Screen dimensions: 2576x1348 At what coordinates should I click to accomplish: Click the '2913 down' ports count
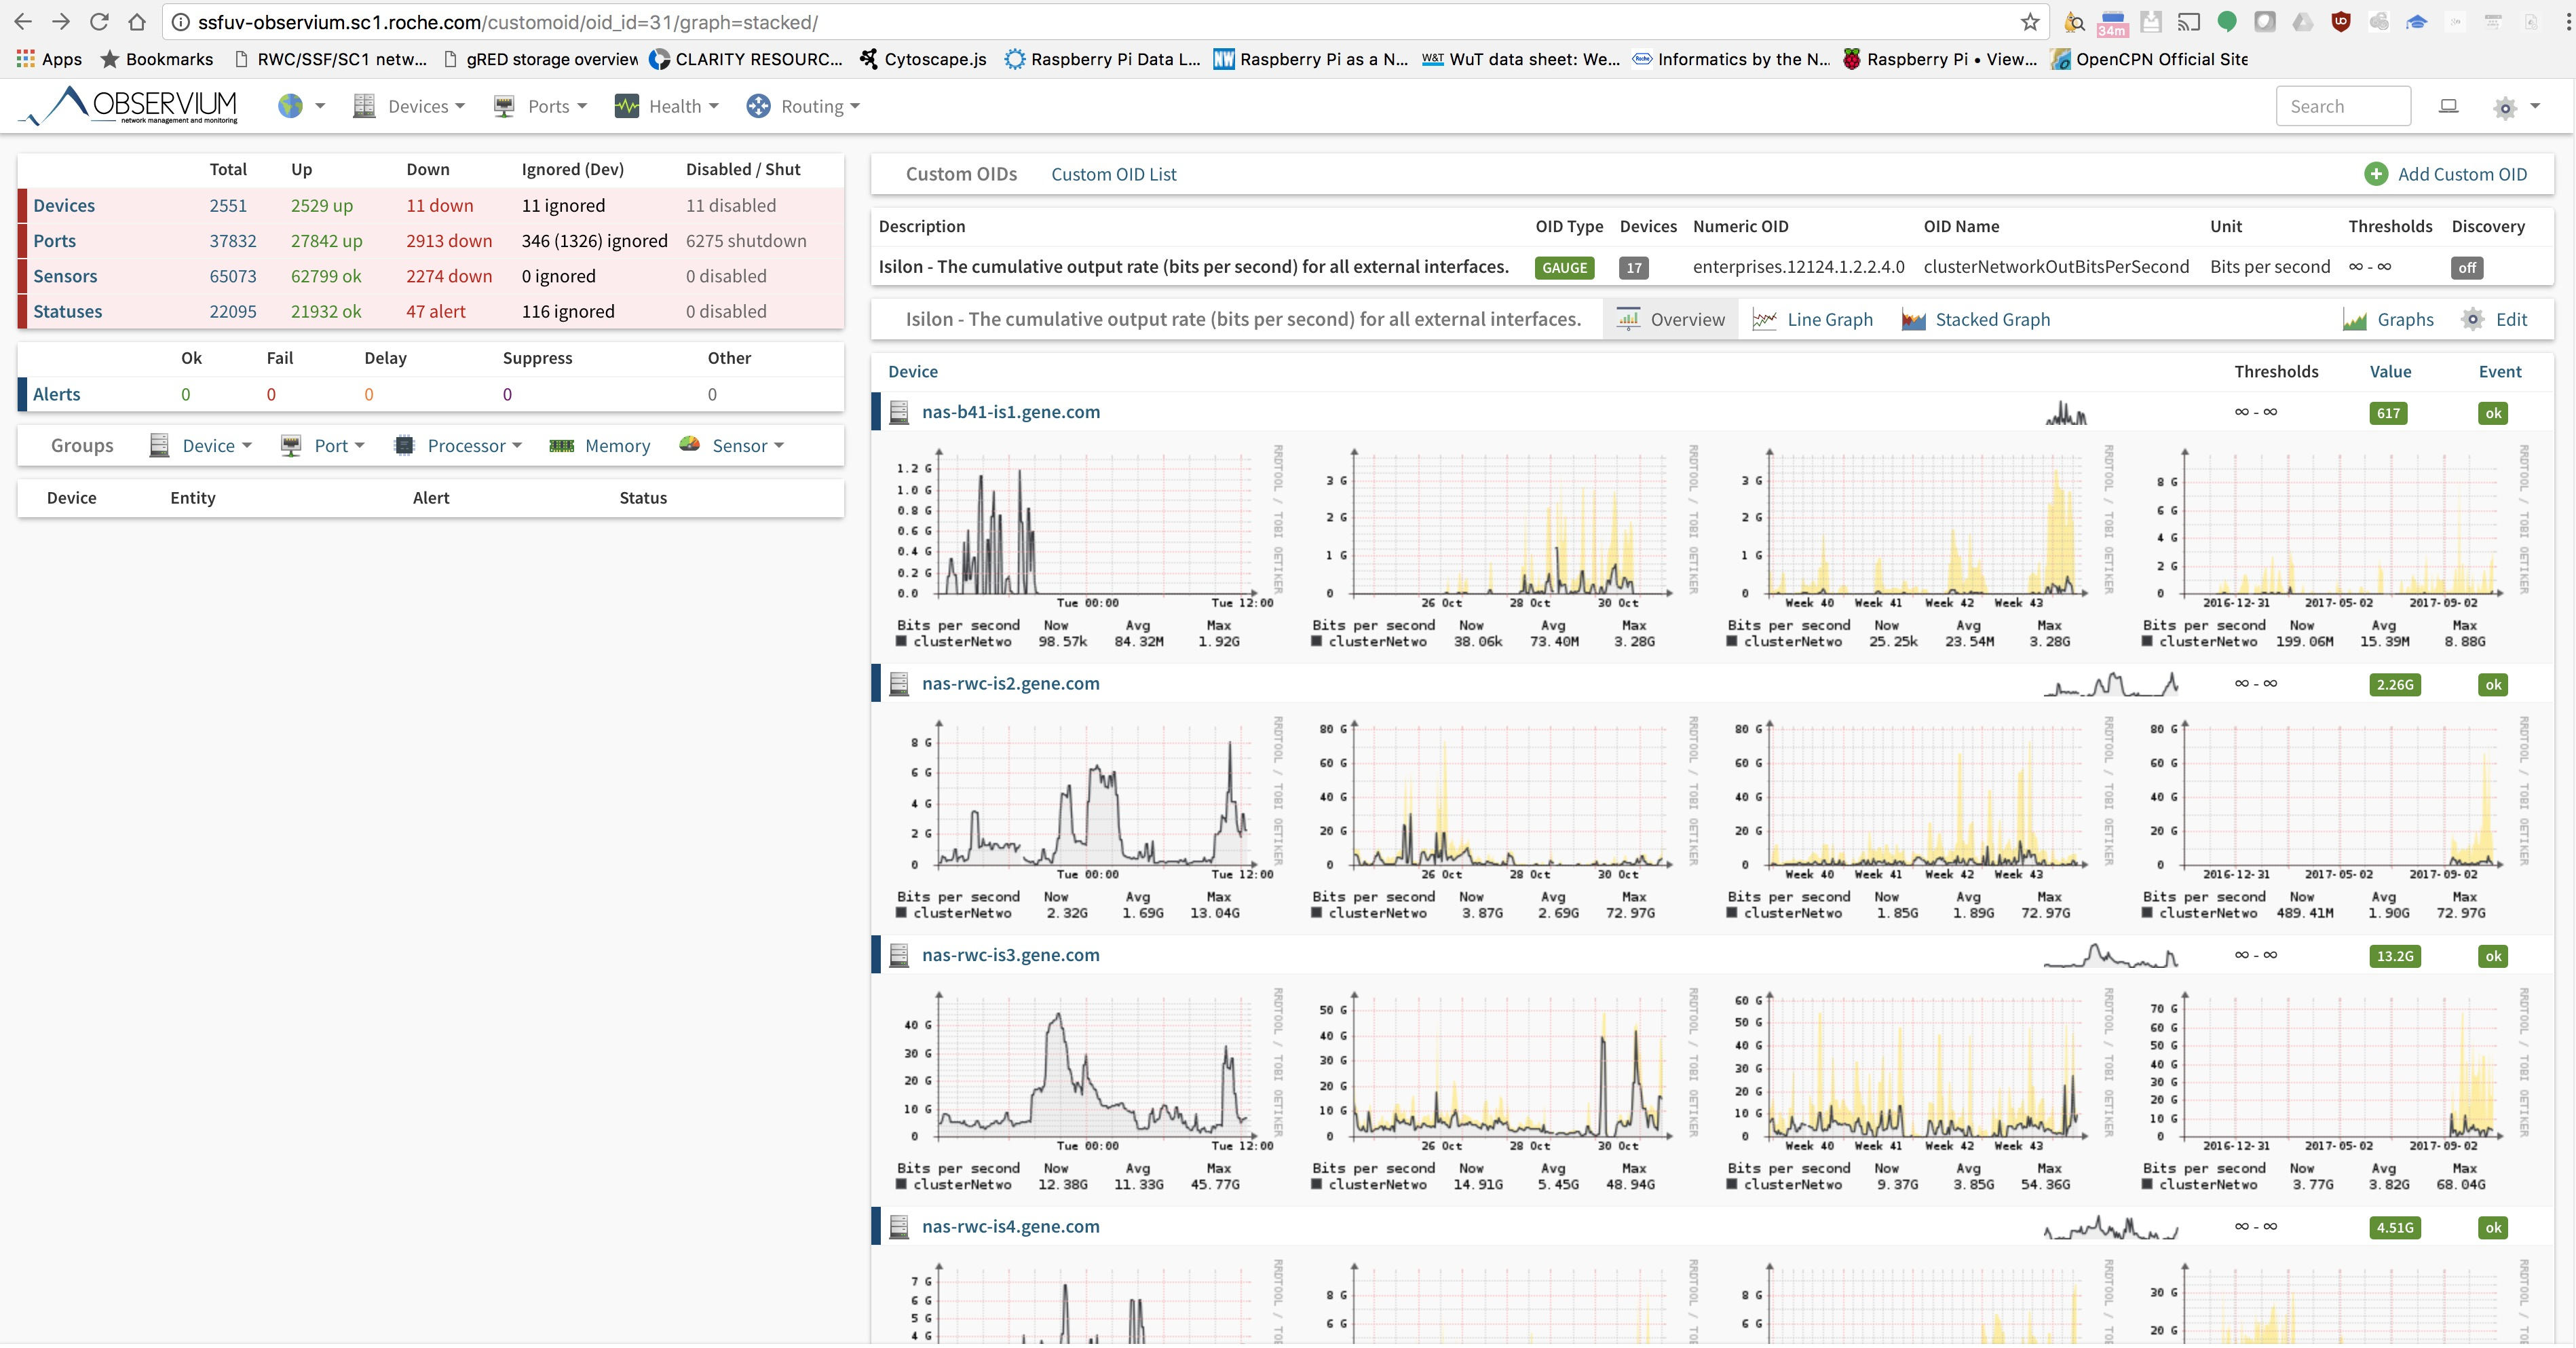(x=449, y=241)
